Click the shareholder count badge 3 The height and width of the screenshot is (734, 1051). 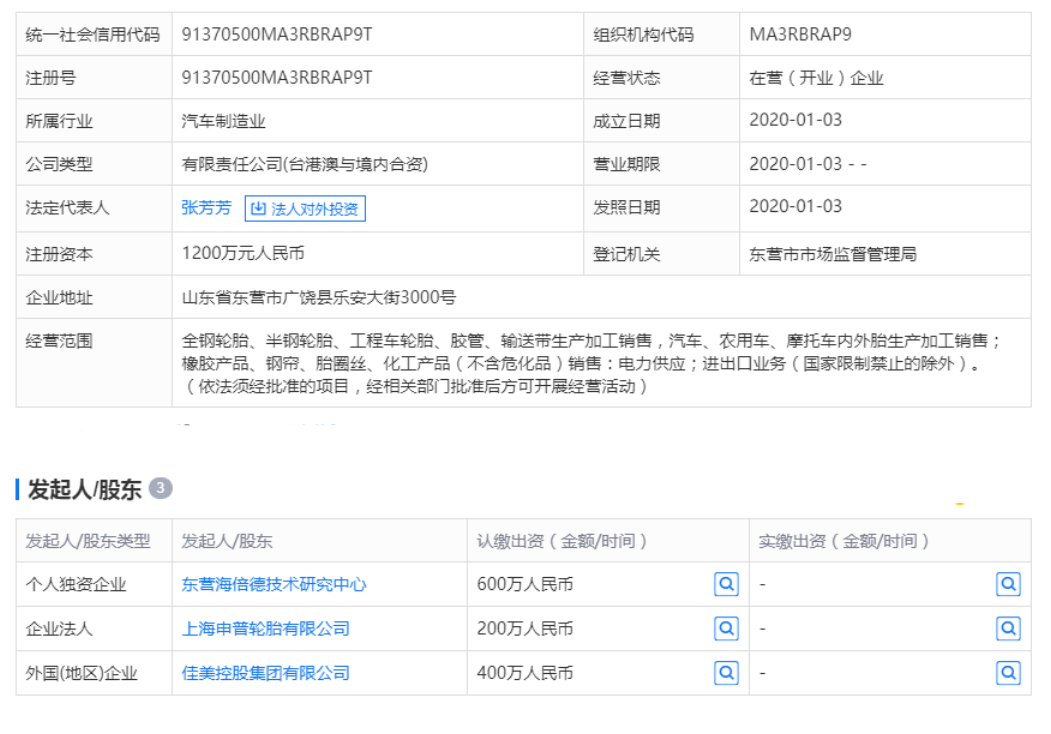pos(160,488)
